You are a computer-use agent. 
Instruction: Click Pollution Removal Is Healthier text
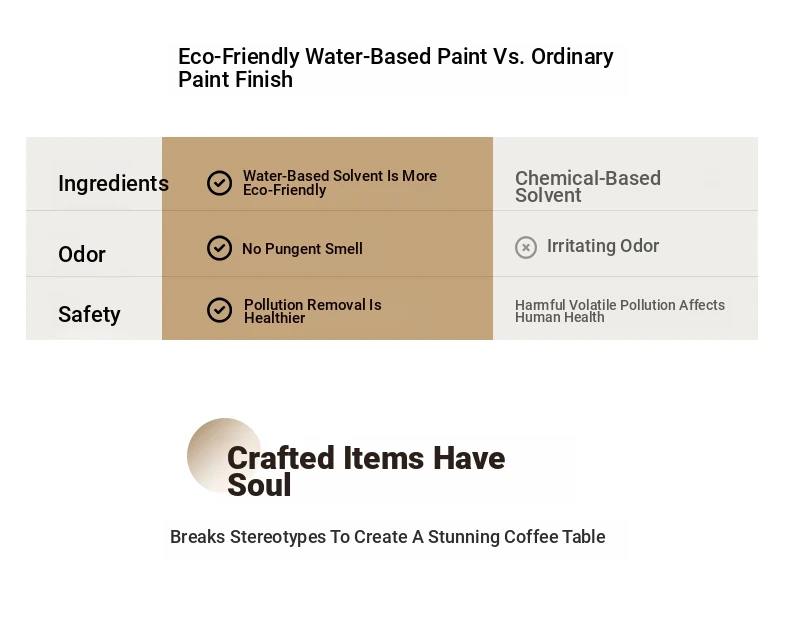312,311
